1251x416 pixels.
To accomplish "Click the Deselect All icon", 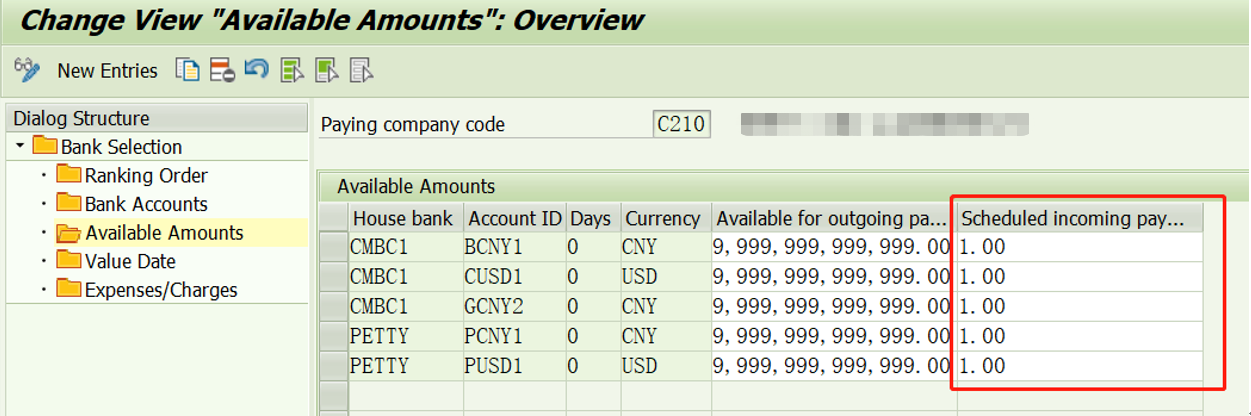I will point(361,69).
